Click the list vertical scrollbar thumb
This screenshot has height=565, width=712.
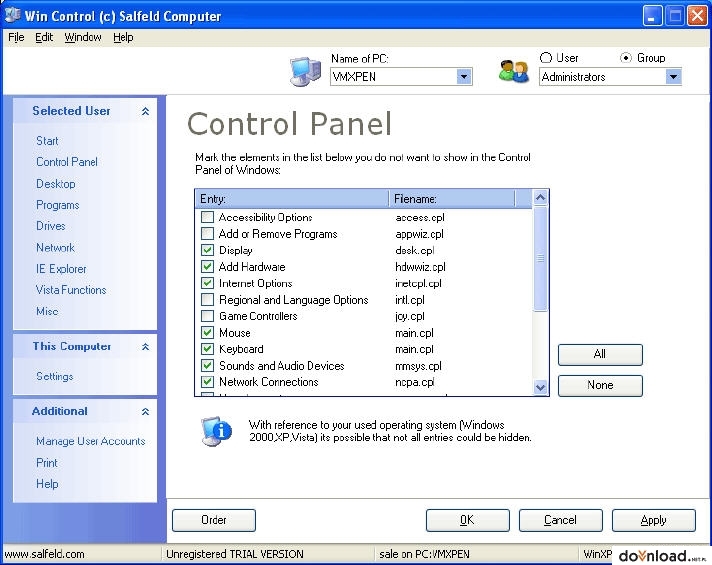[x=540, y=258]
